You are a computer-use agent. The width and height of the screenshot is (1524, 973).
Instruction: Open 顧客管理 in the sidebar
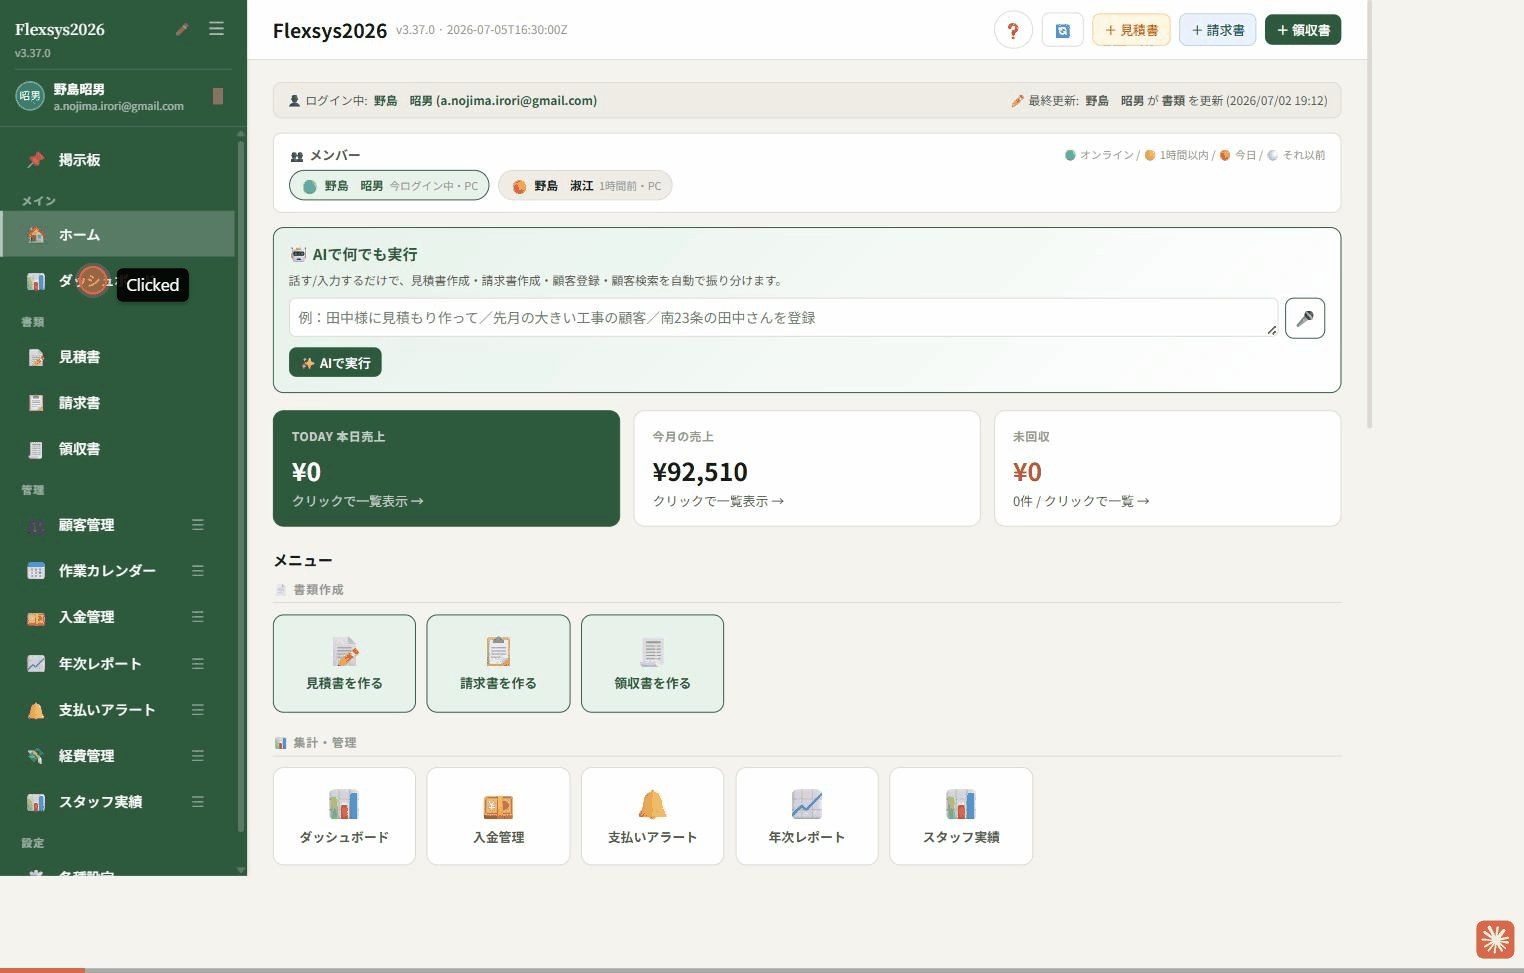click(118, 525)
